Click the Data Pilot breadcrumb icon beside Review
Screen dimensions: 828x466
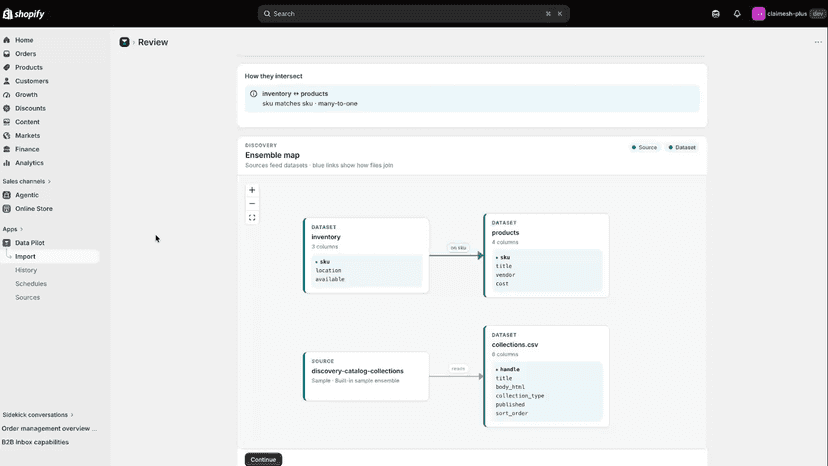pos(124,42)
